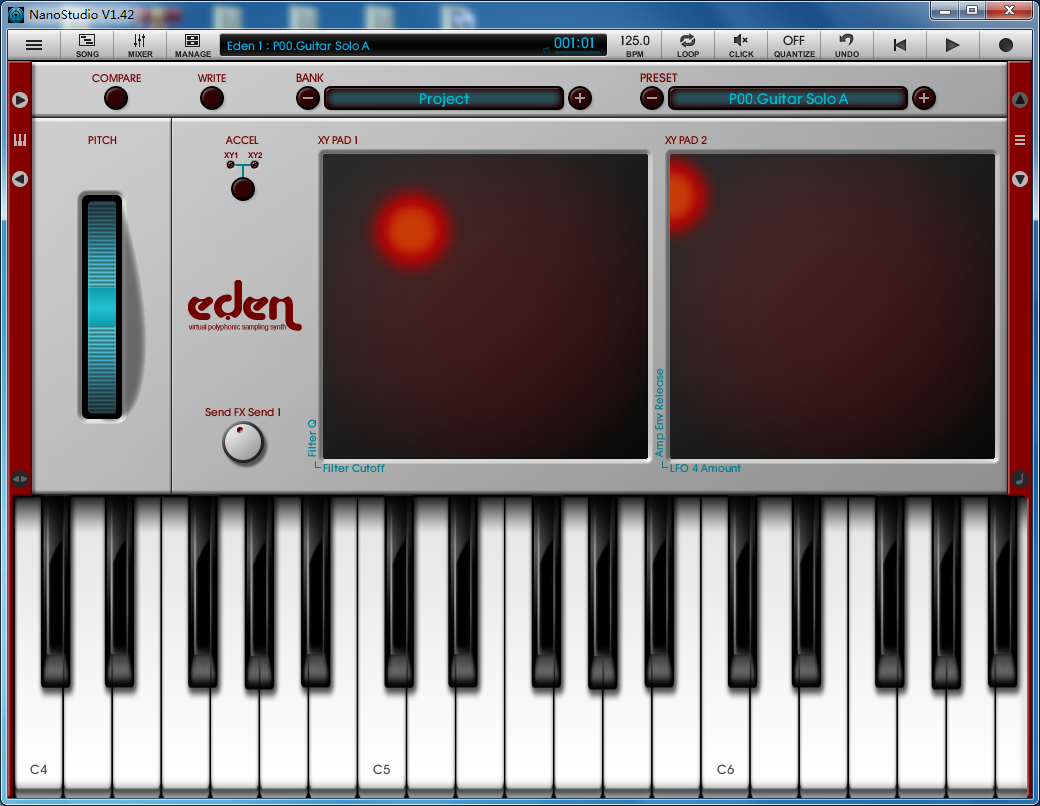Select next bank with plus button
1040x806 pixels.
click(580, 98)
